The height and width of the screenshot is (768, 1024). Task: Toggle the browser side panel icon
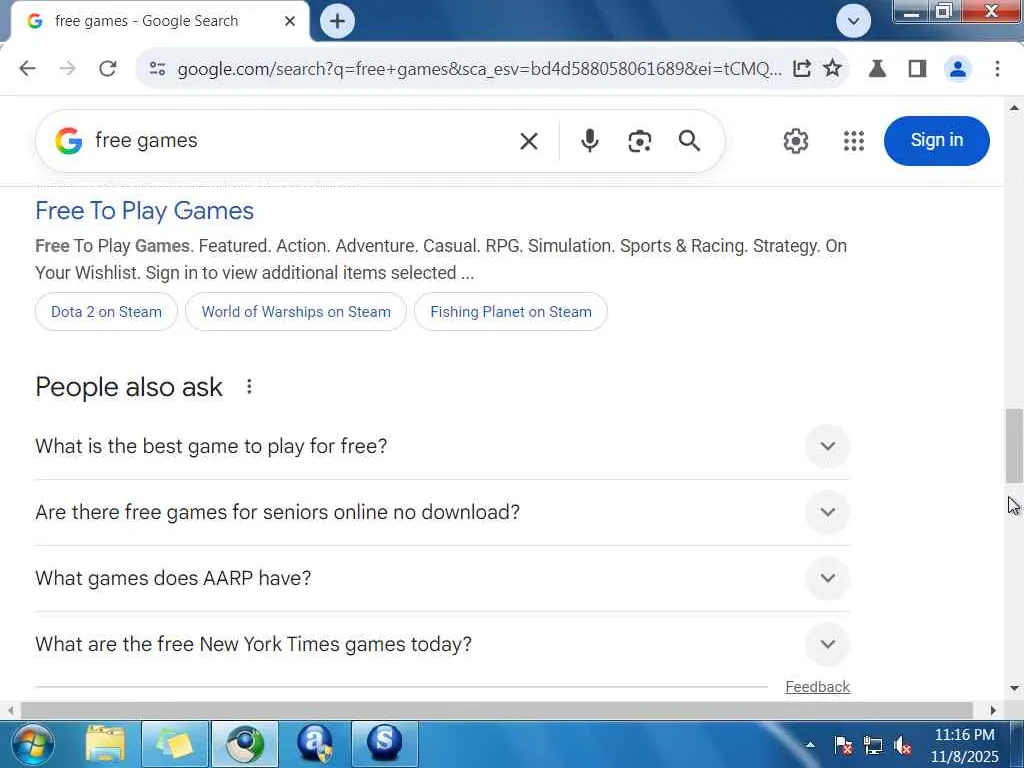[x=917, y=69]
